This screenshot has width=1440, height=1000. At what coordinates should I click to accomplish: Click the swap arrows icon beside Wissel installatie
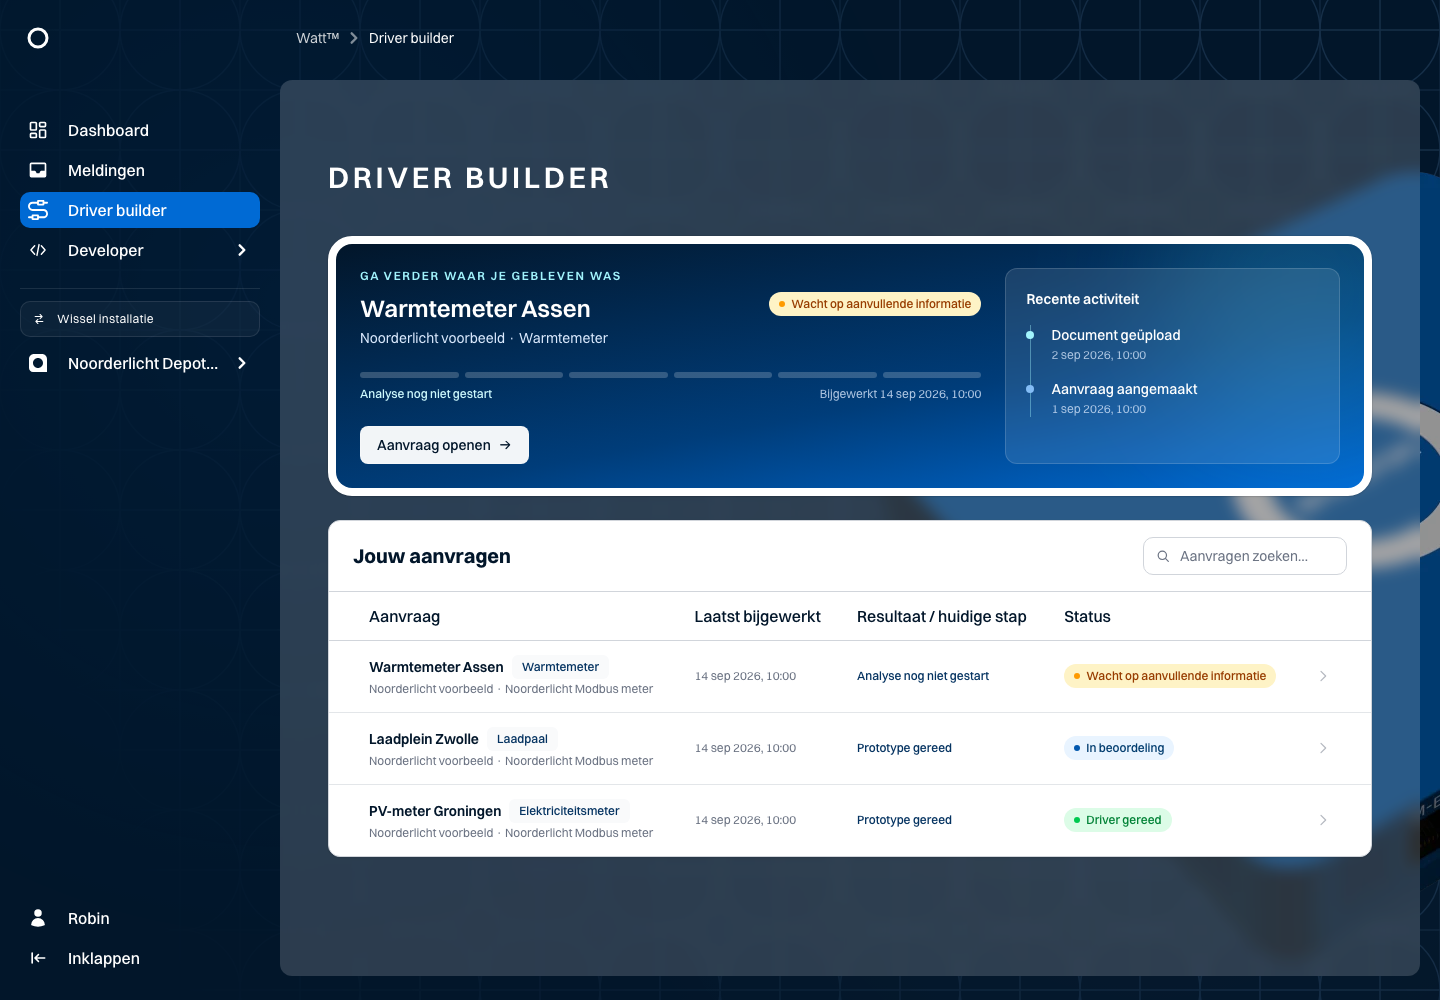(39, 319)
